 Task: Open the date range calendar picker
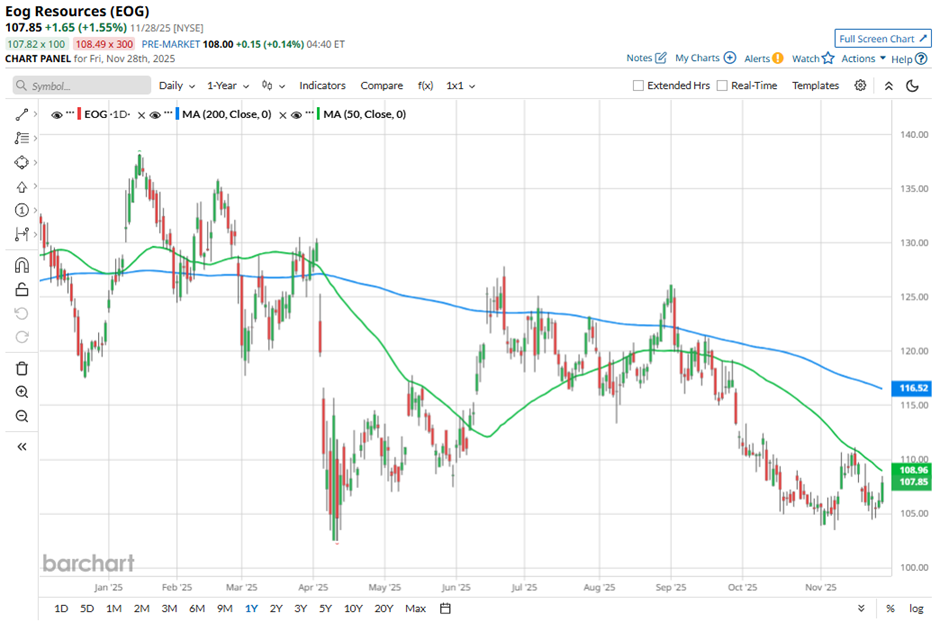pos(445,609)
